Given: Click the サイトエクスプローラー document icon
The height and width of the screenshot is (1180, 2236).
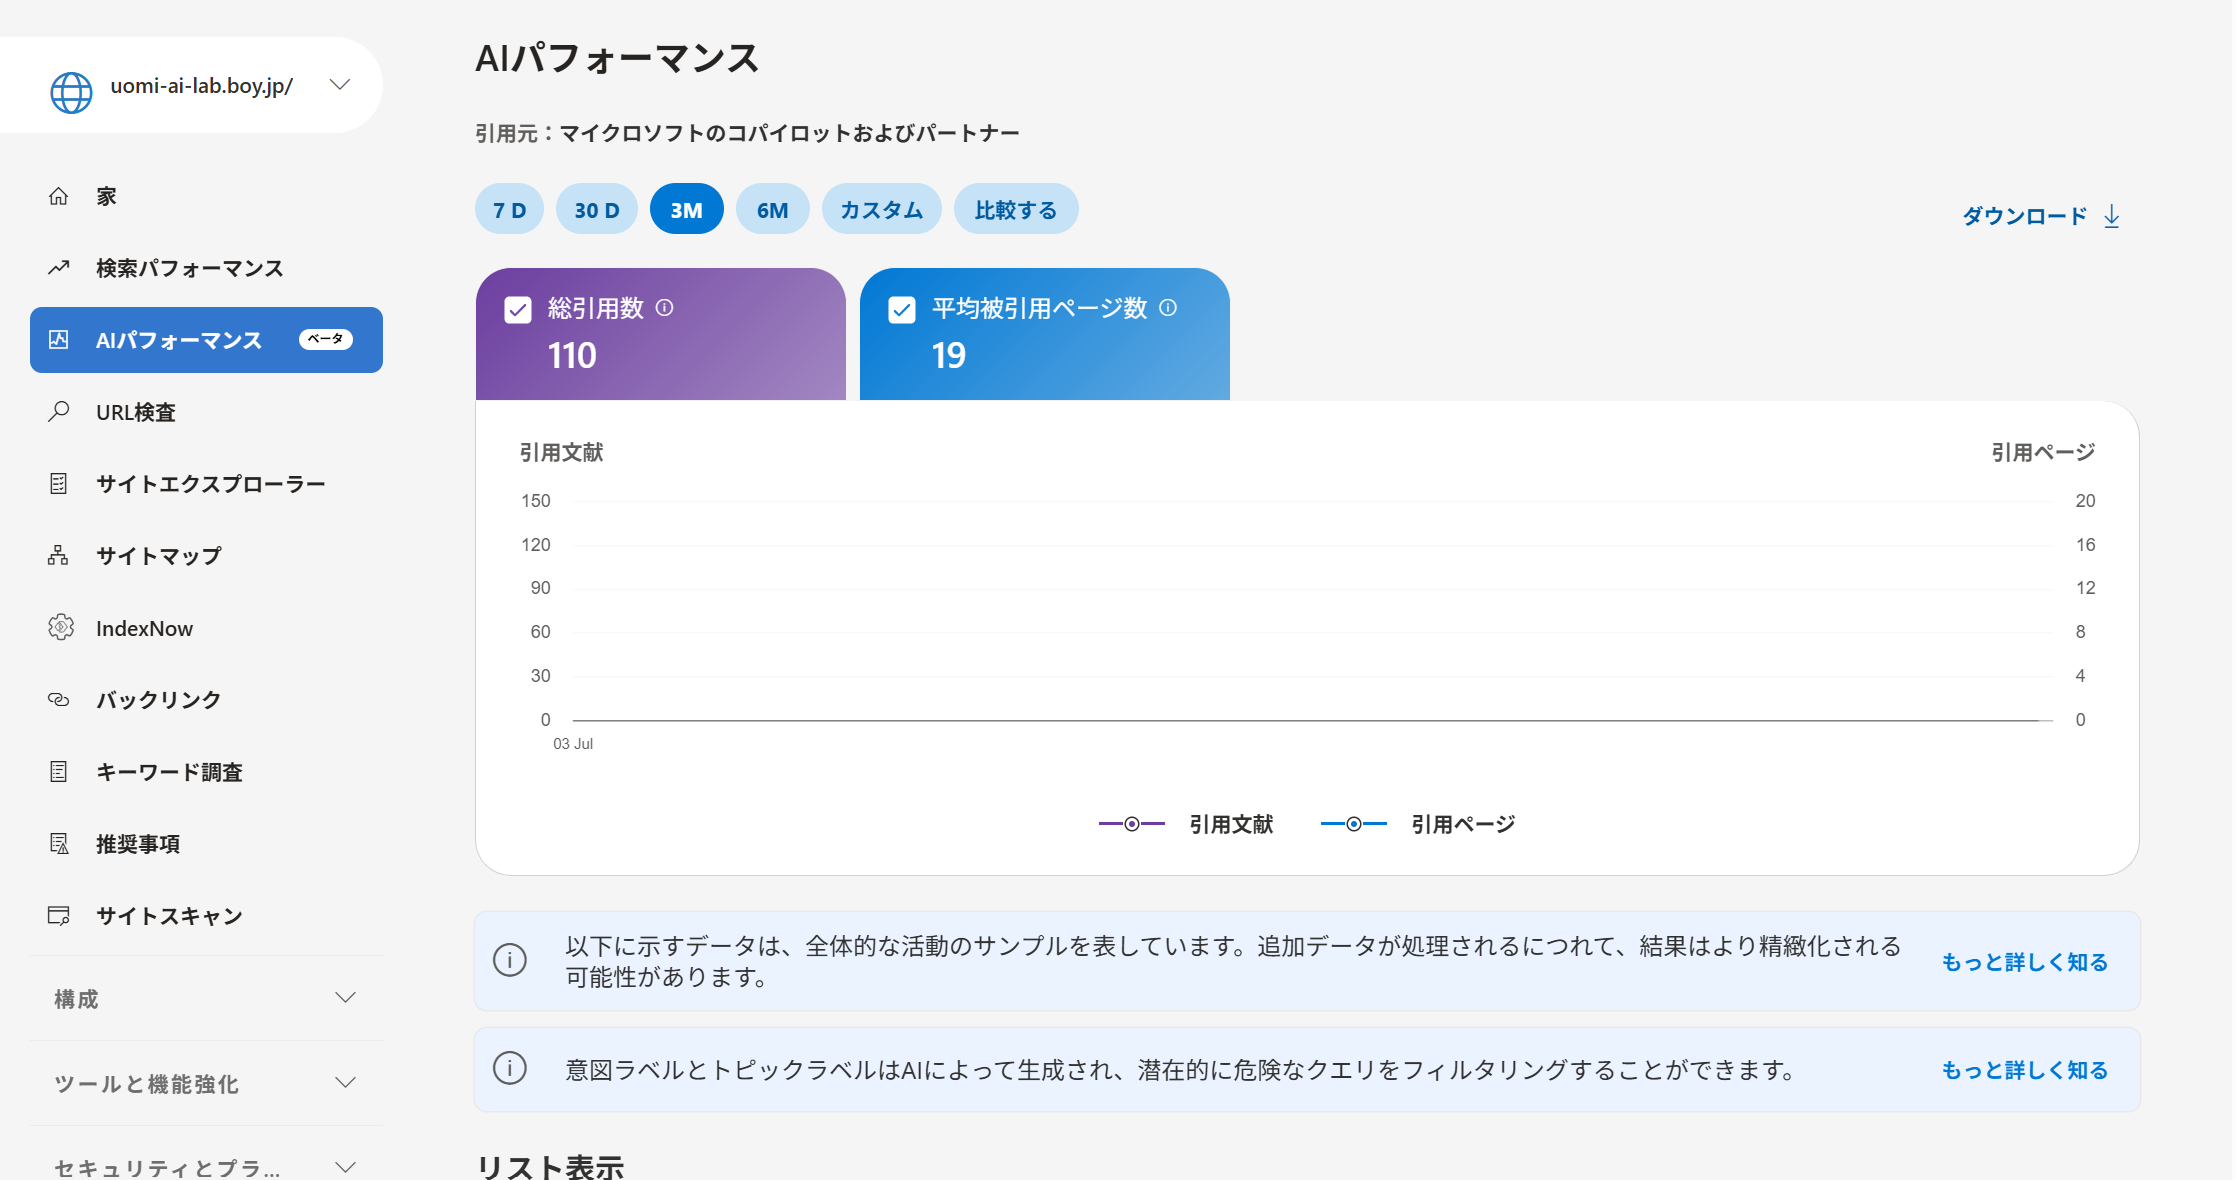Looking at the screenshot, I should tap(59, 484).
